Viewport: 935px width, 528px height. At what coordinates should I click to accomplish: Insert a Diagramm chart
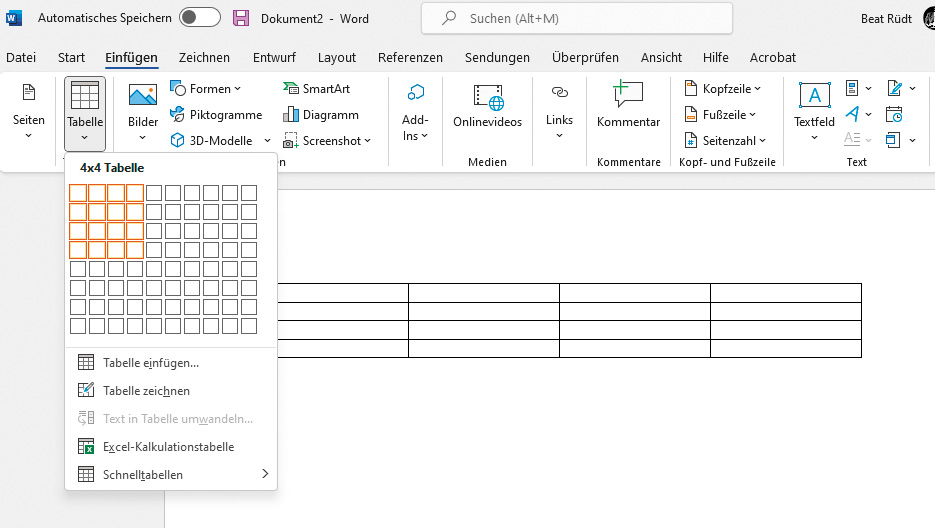[321, 115]
